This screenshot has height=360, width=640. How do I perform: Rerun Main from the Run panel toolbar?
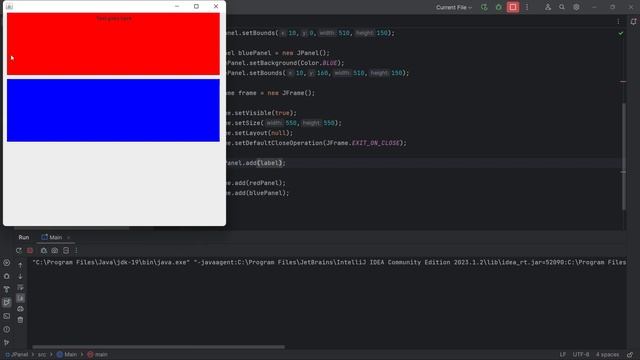pyautogui.click(x=19, y=251)
